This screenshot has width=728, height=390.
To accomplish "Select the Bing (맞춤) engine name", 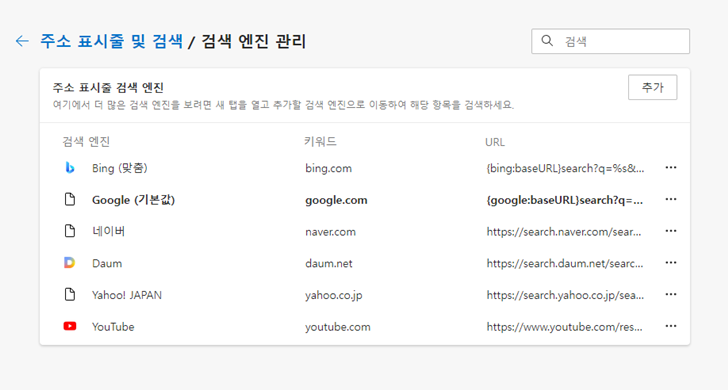I will 120,168.
